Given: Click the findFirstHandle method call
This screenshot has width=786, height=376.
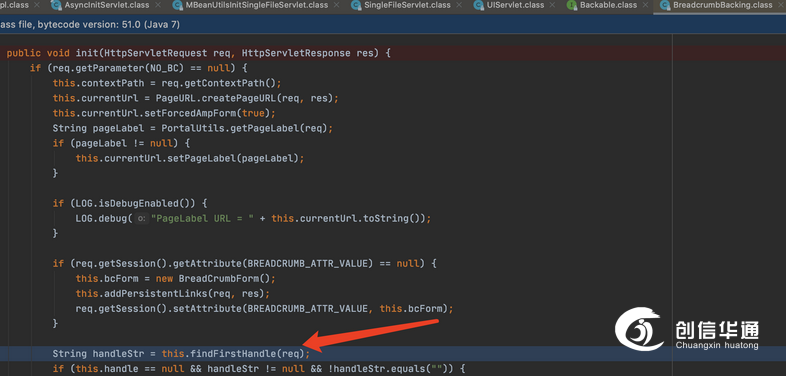Looking at the screenshot, I should (234, 354).
